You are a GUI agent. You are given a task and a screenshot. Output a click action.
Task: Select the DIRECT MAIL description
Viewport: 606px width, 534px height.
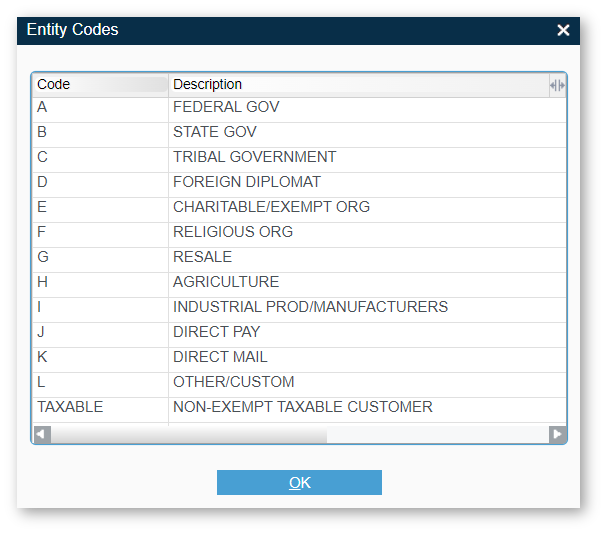click(367, 360)
